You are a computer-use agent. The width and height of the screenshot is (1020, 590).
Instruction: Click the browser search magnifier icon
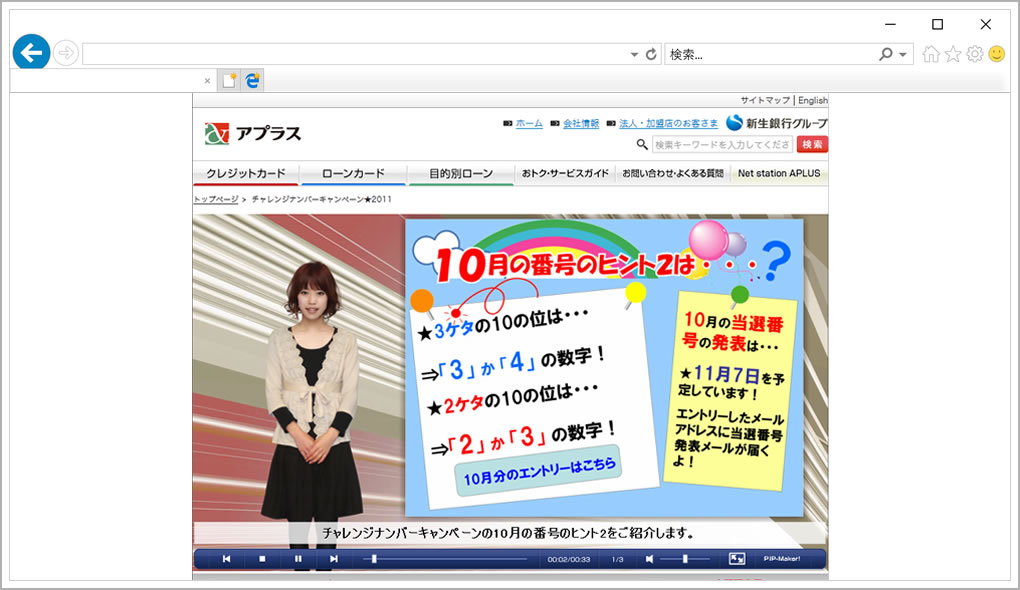point(885,54)
